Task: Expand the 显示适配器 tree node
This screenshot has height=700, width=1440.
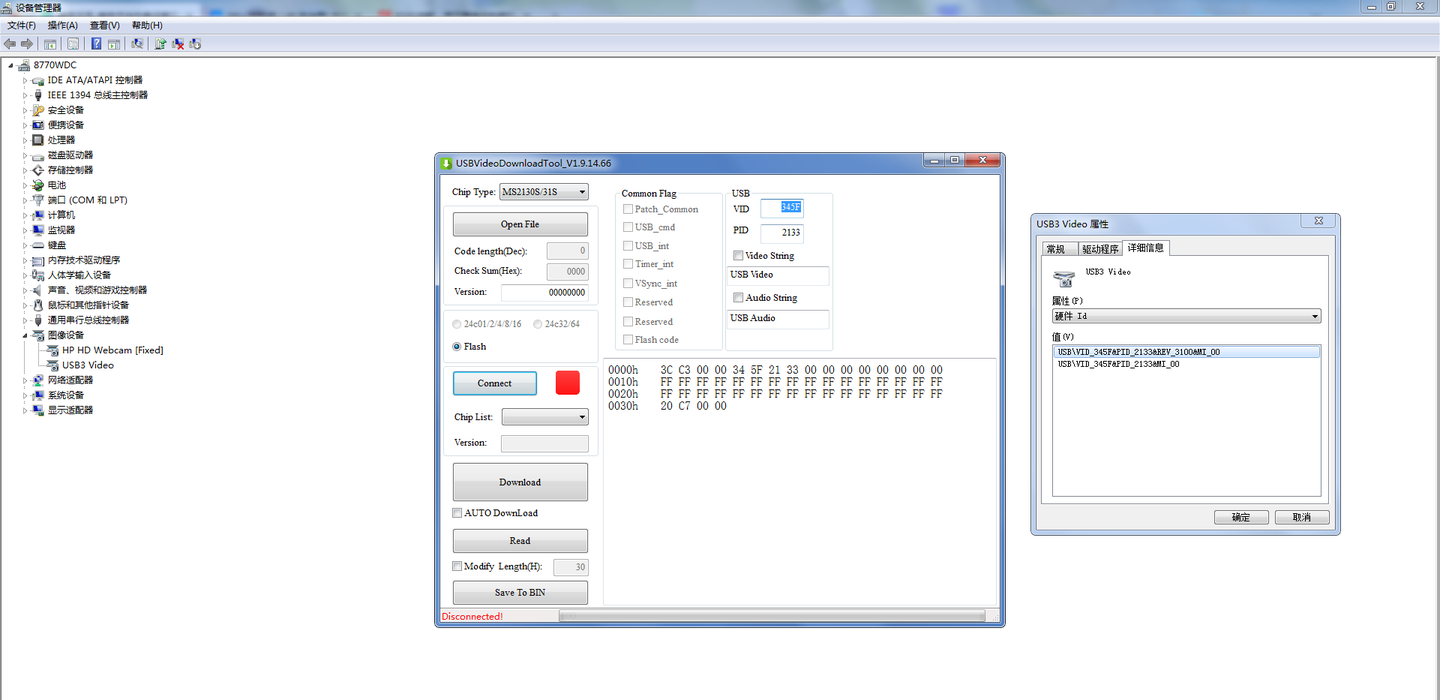Action: pos(25,410)
